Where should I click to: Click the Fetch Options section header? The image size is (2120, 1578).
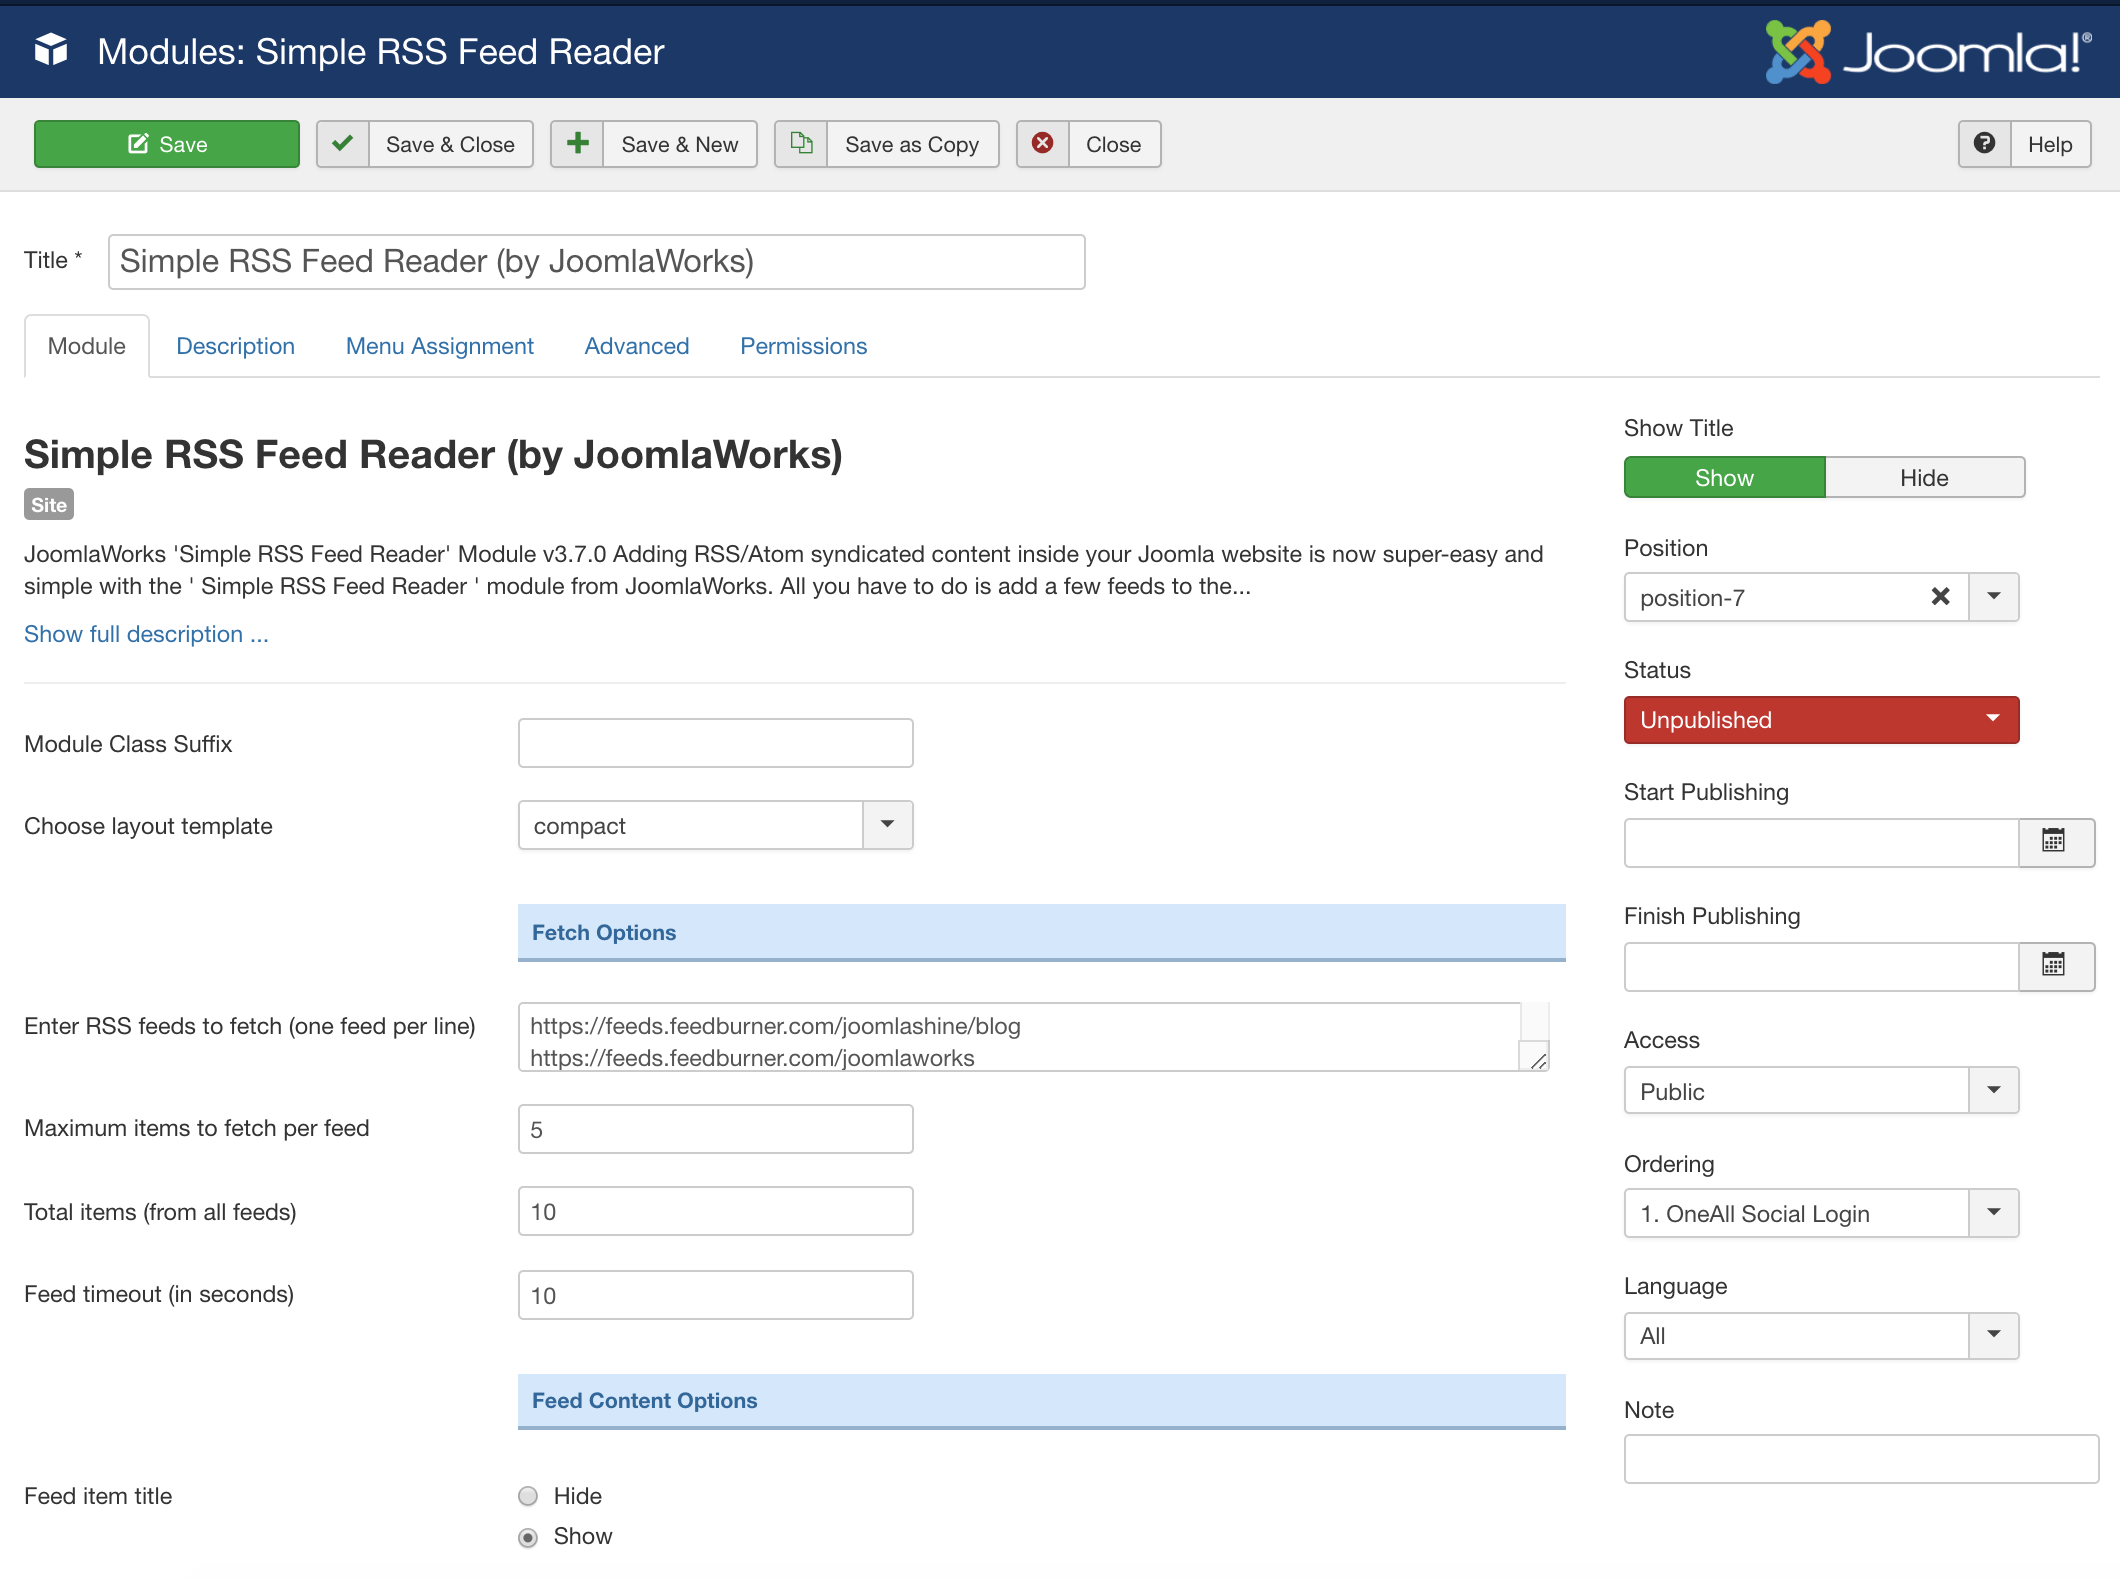pos(1042,932)
